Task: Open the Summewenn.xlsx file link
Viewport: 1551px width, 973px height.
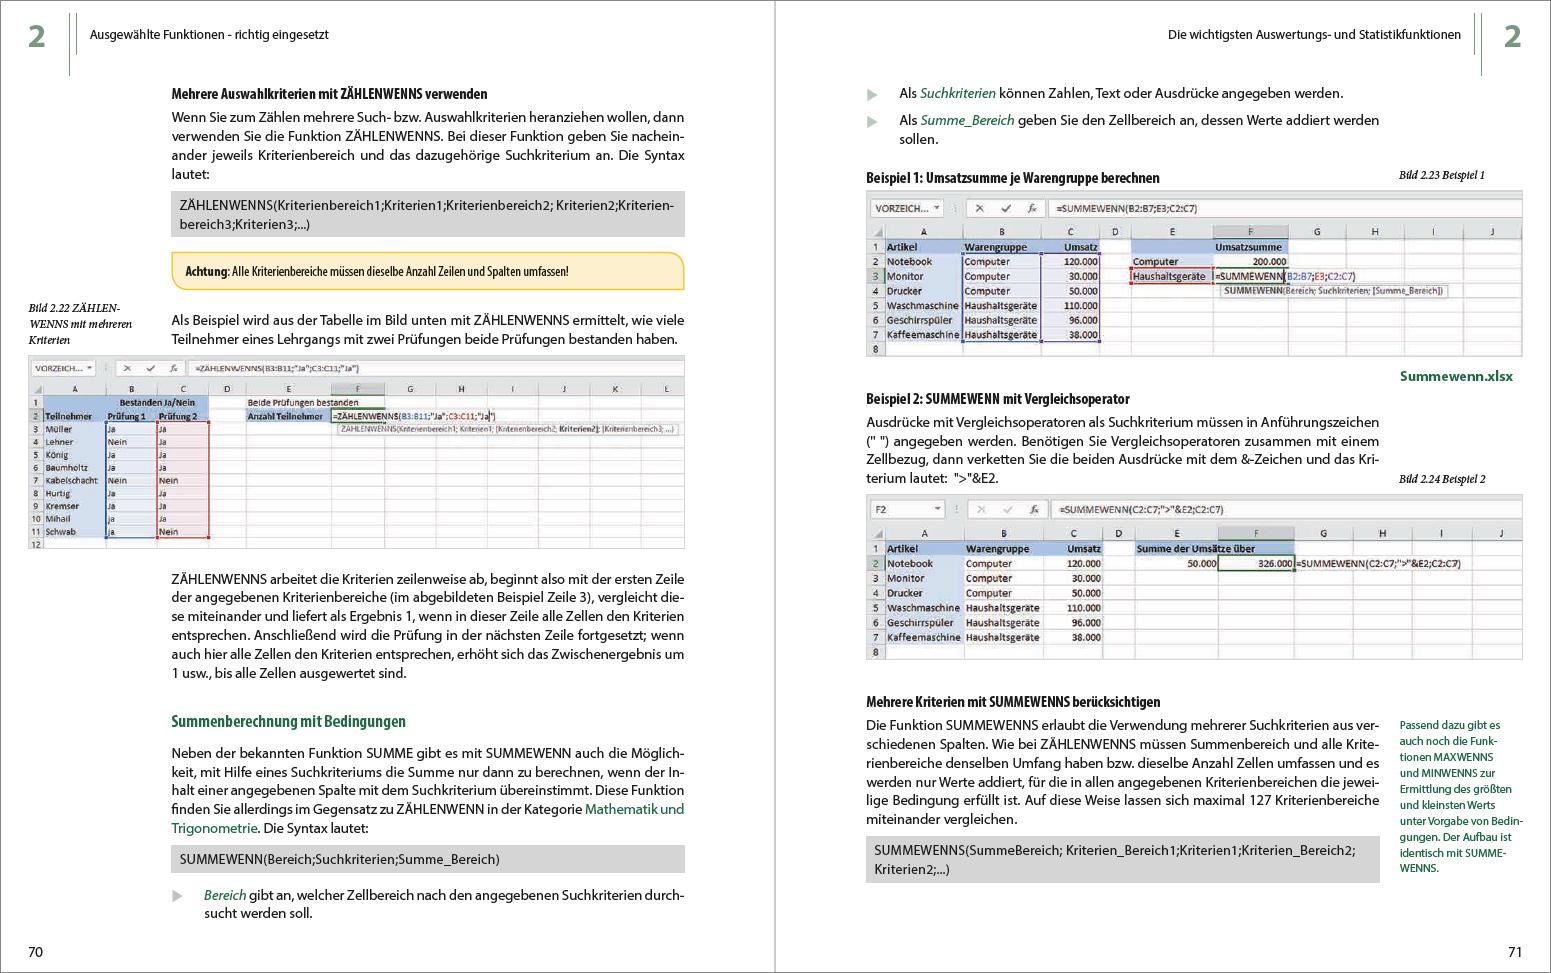Action: pyautogui.click(x=1456, y=376)
